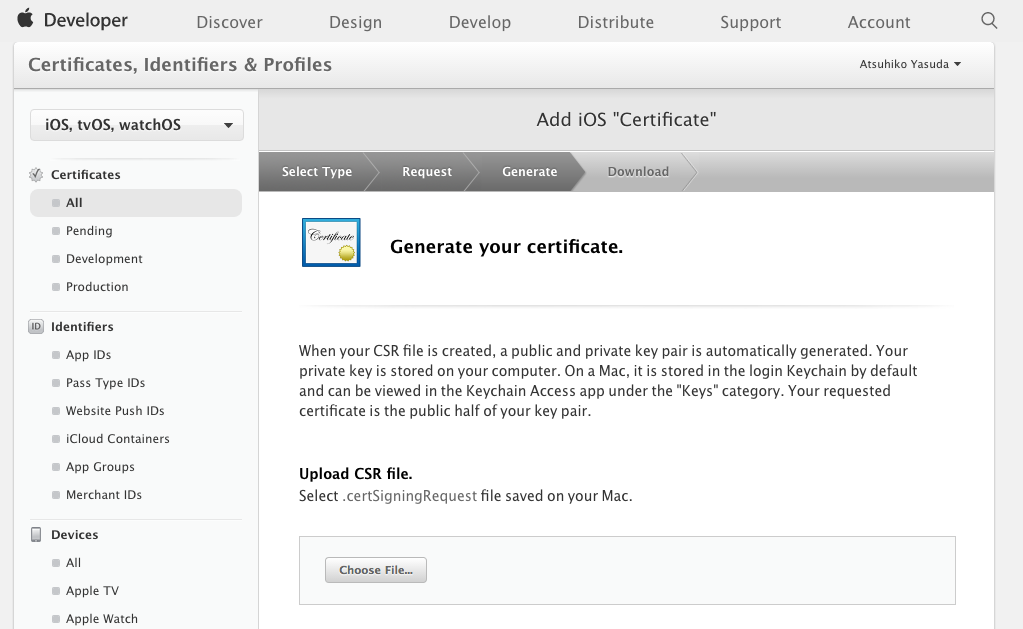
Task: Open Apple Watch devices
Action: coord(102,619)
